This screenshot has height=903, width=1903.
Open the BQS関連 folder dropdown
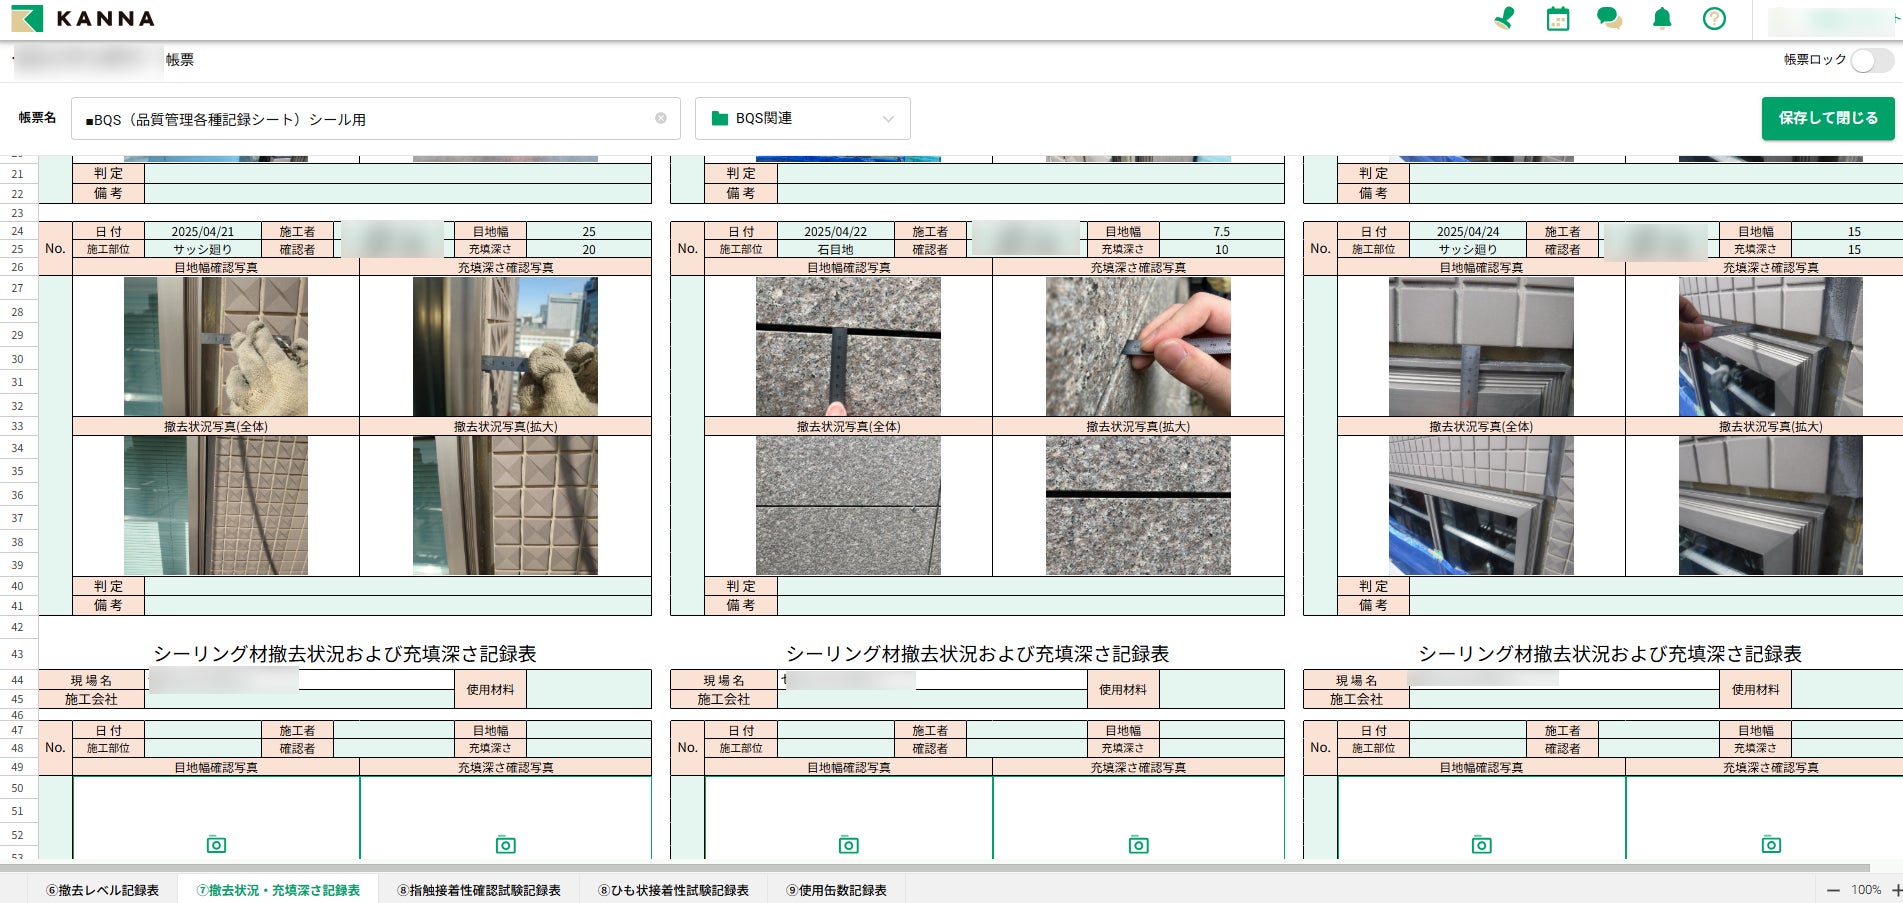802,118
